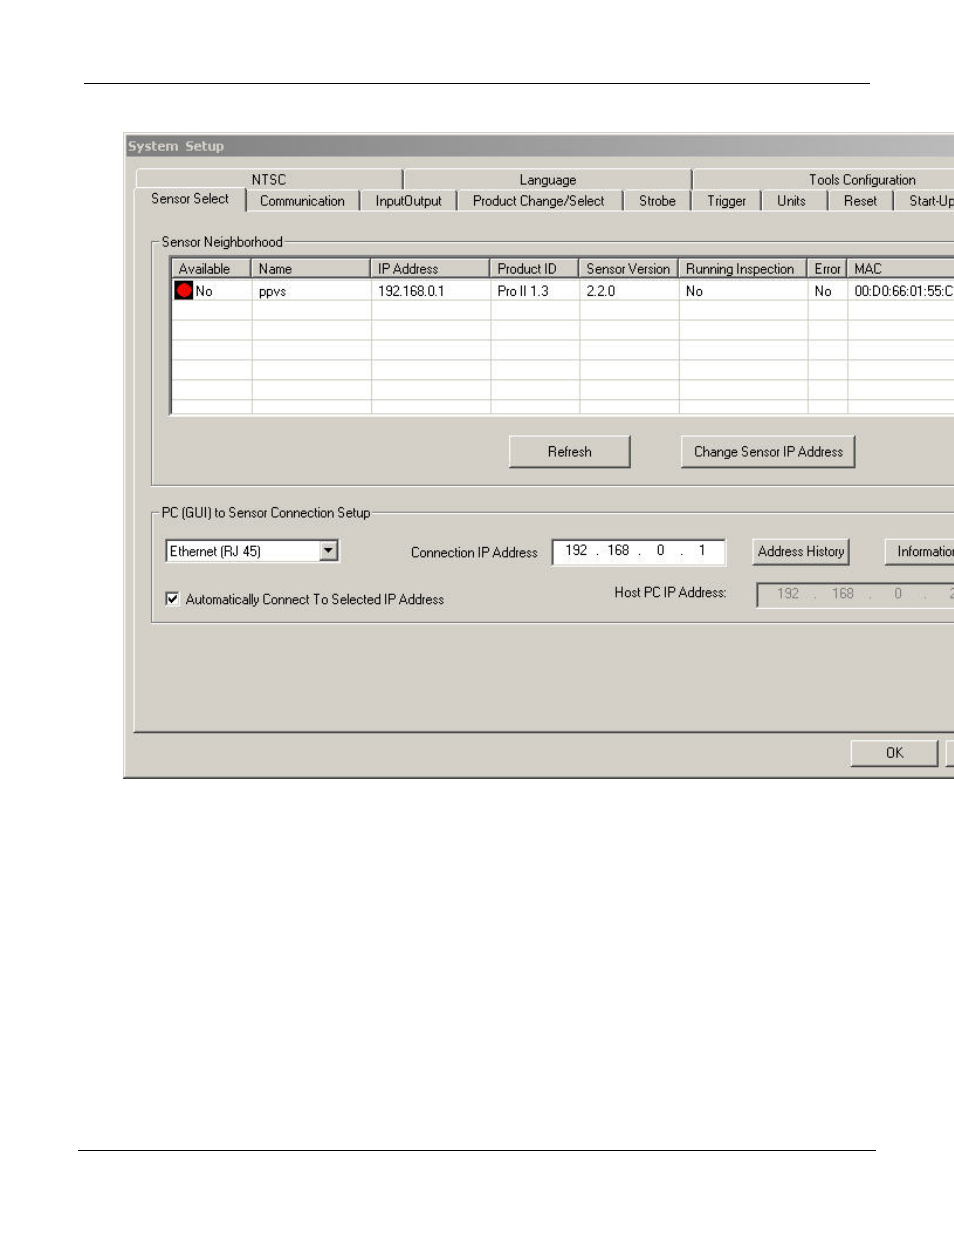Click the Host PC IP Address field

tap(856, 594)
